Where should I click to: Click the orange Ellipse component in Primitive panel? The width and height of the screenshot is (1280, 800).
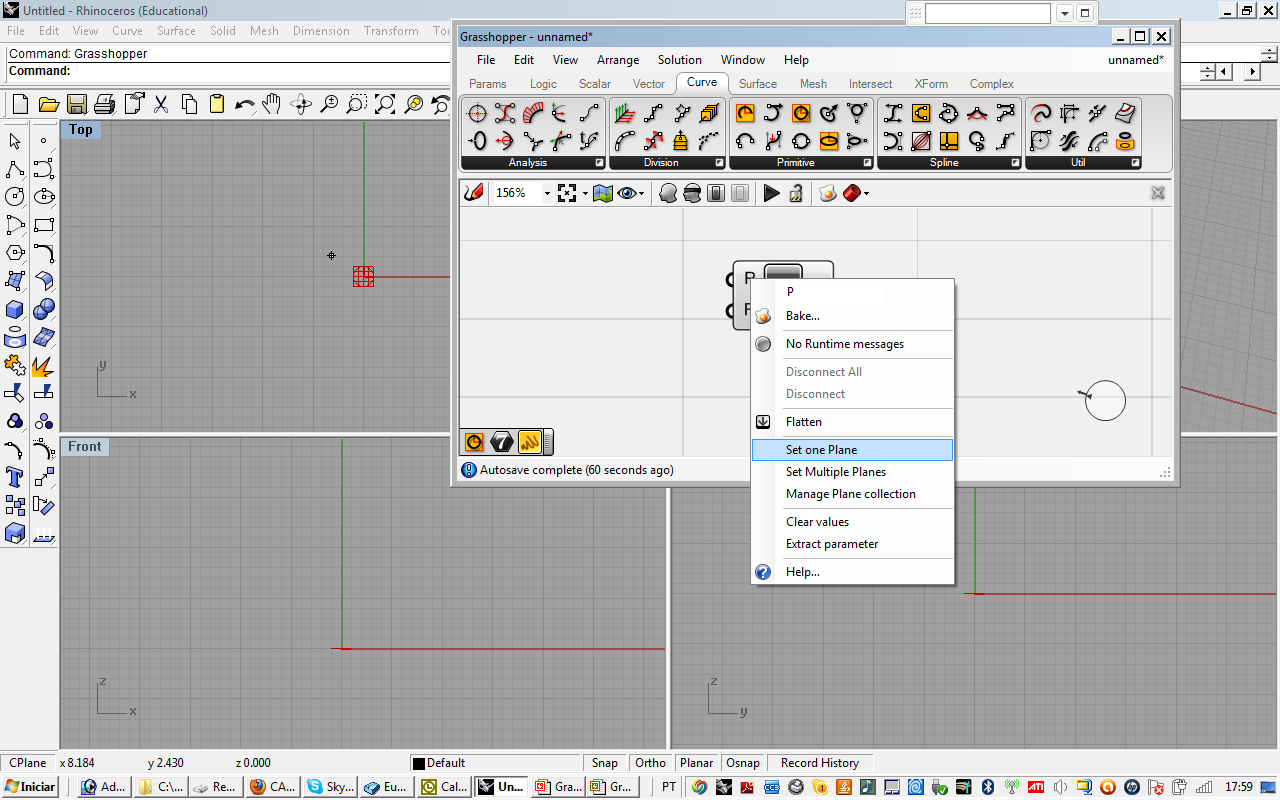coord(829,141)
